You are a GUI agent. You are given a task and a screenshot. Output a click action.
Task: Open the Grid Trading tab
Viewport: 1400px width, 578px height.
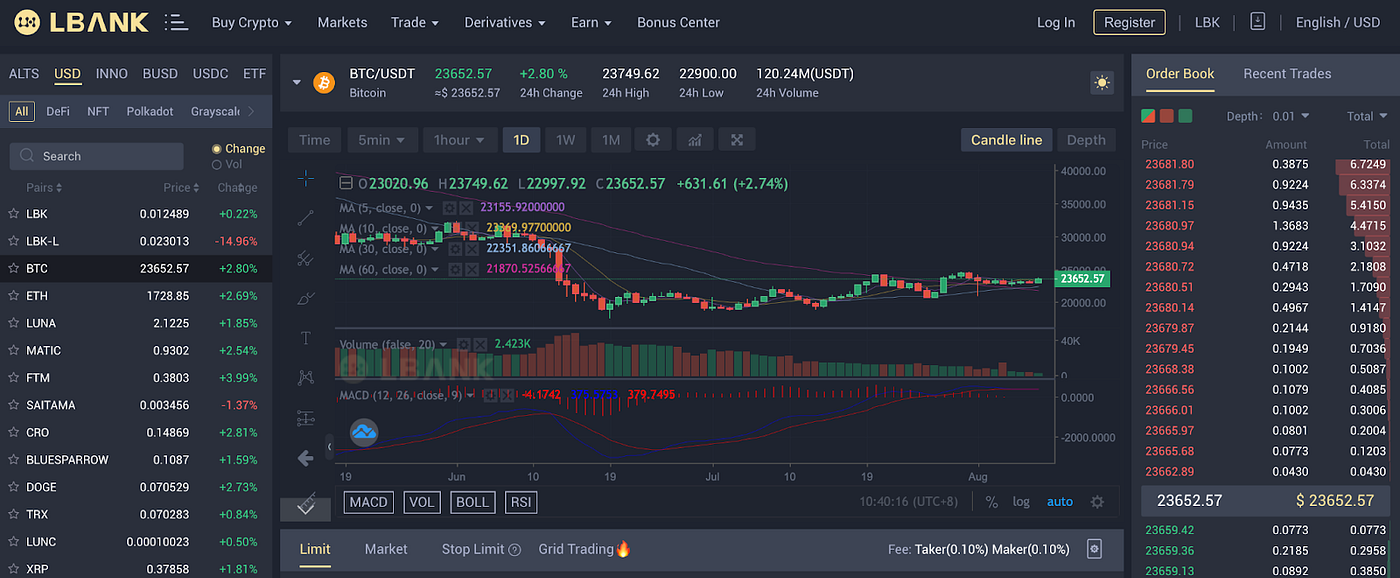[585, 549]
